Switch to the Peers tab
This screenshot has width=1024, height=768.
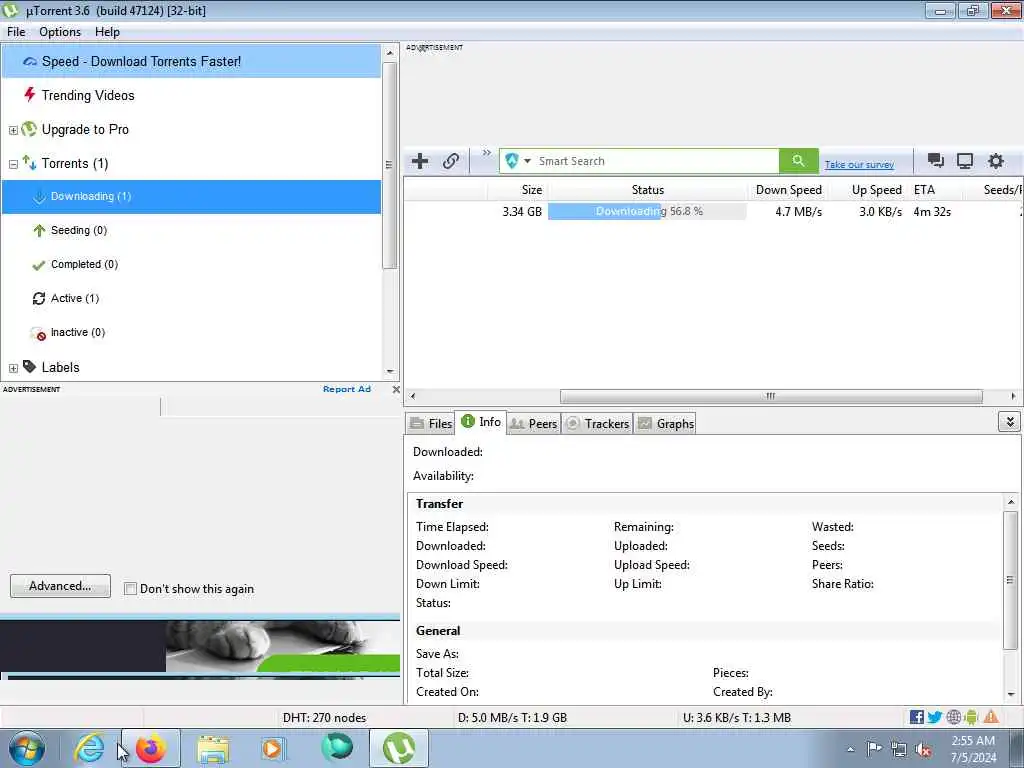(533, 423)
